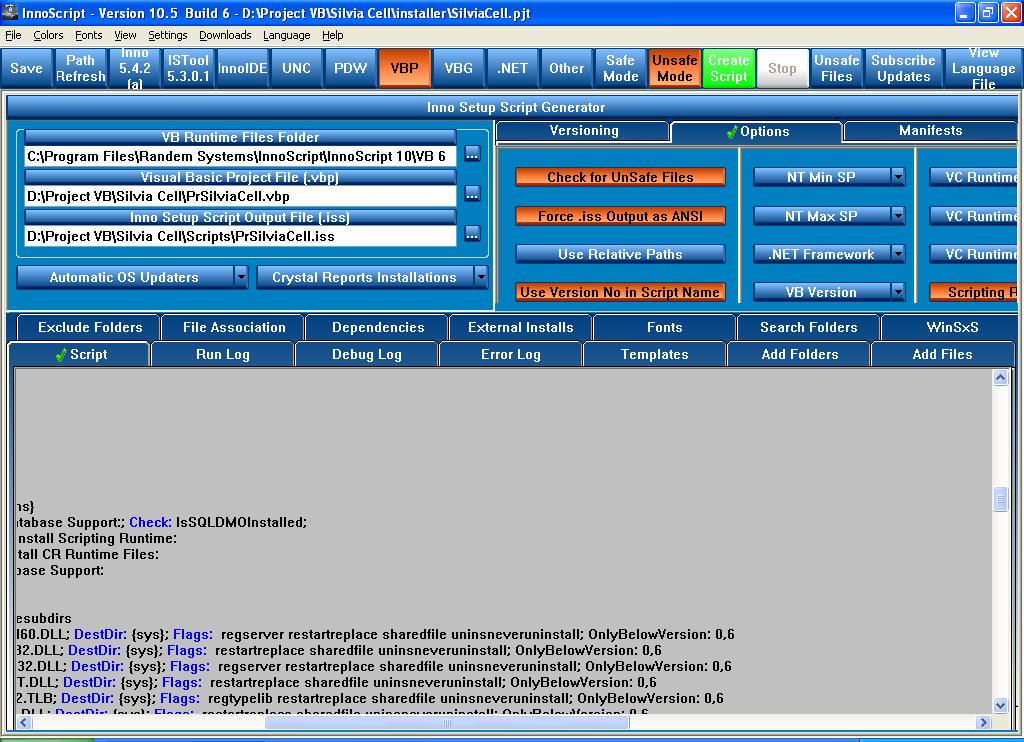Viewport: 1024px width, 742px height.
Task: Open the File menu
Action: click(13, 35)
